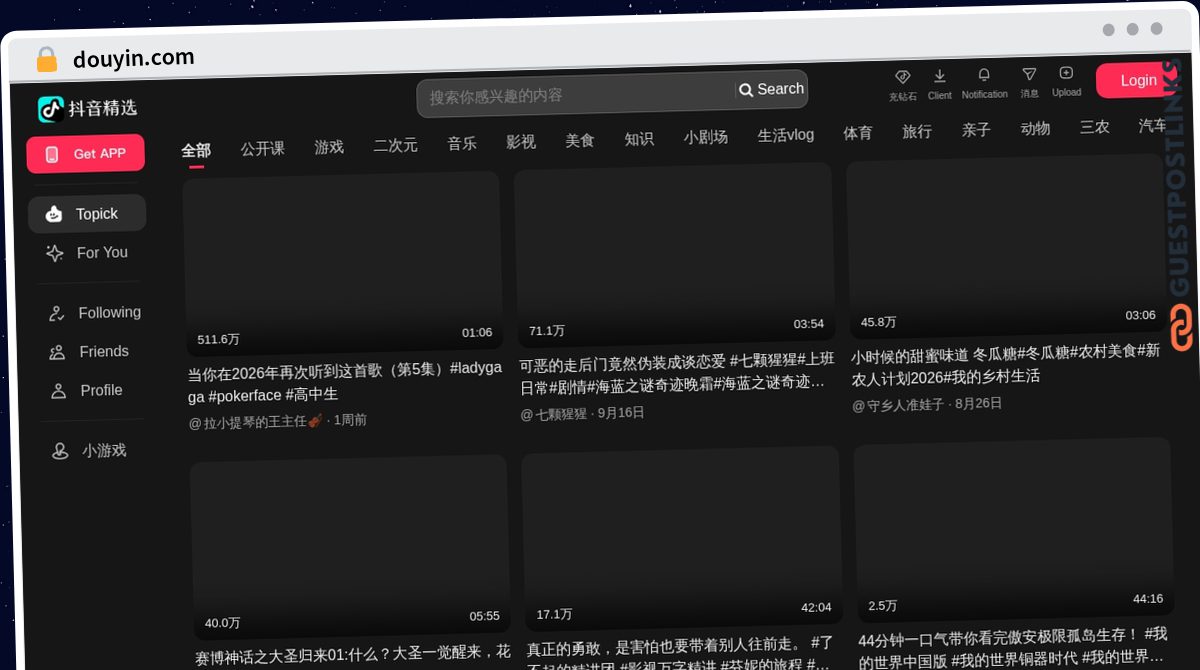Open the title 44分钟一口气带你看完傲安极限孤岛生存
The height and width of the screenshot is (670, 1200).
pyautogui.click(x=1013, y=646)
